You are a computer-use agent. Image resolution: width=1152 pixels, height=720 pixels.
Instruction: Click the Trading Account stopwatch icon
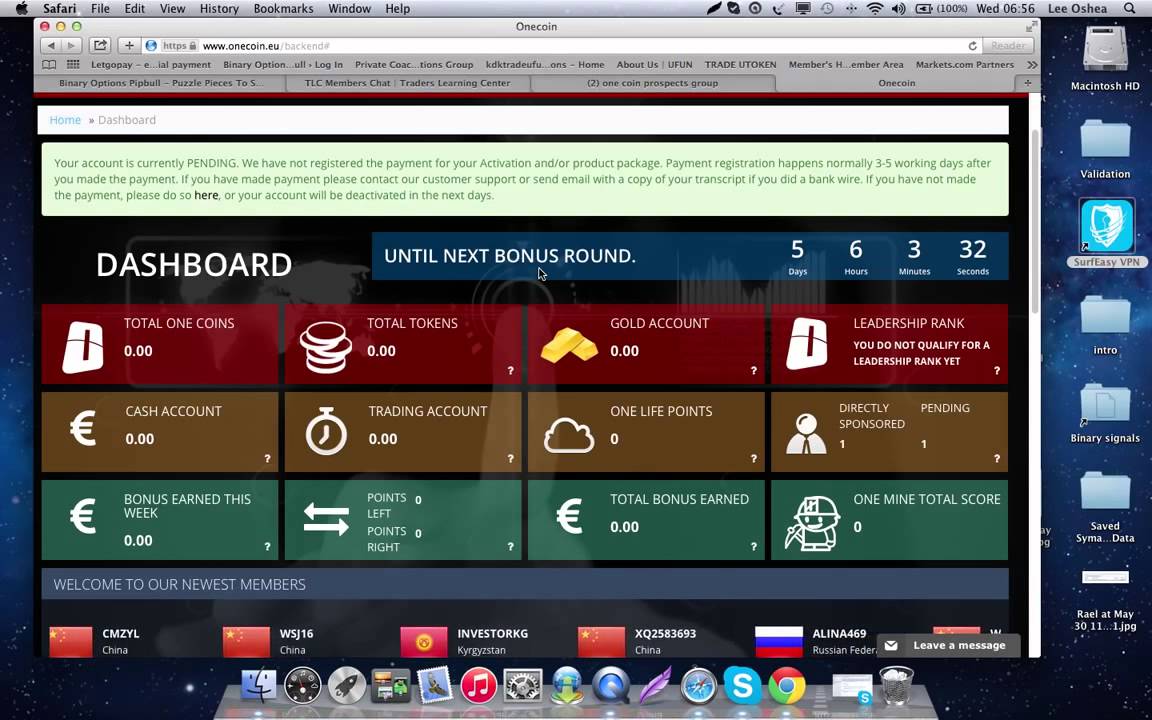click(x=326, y=431)
